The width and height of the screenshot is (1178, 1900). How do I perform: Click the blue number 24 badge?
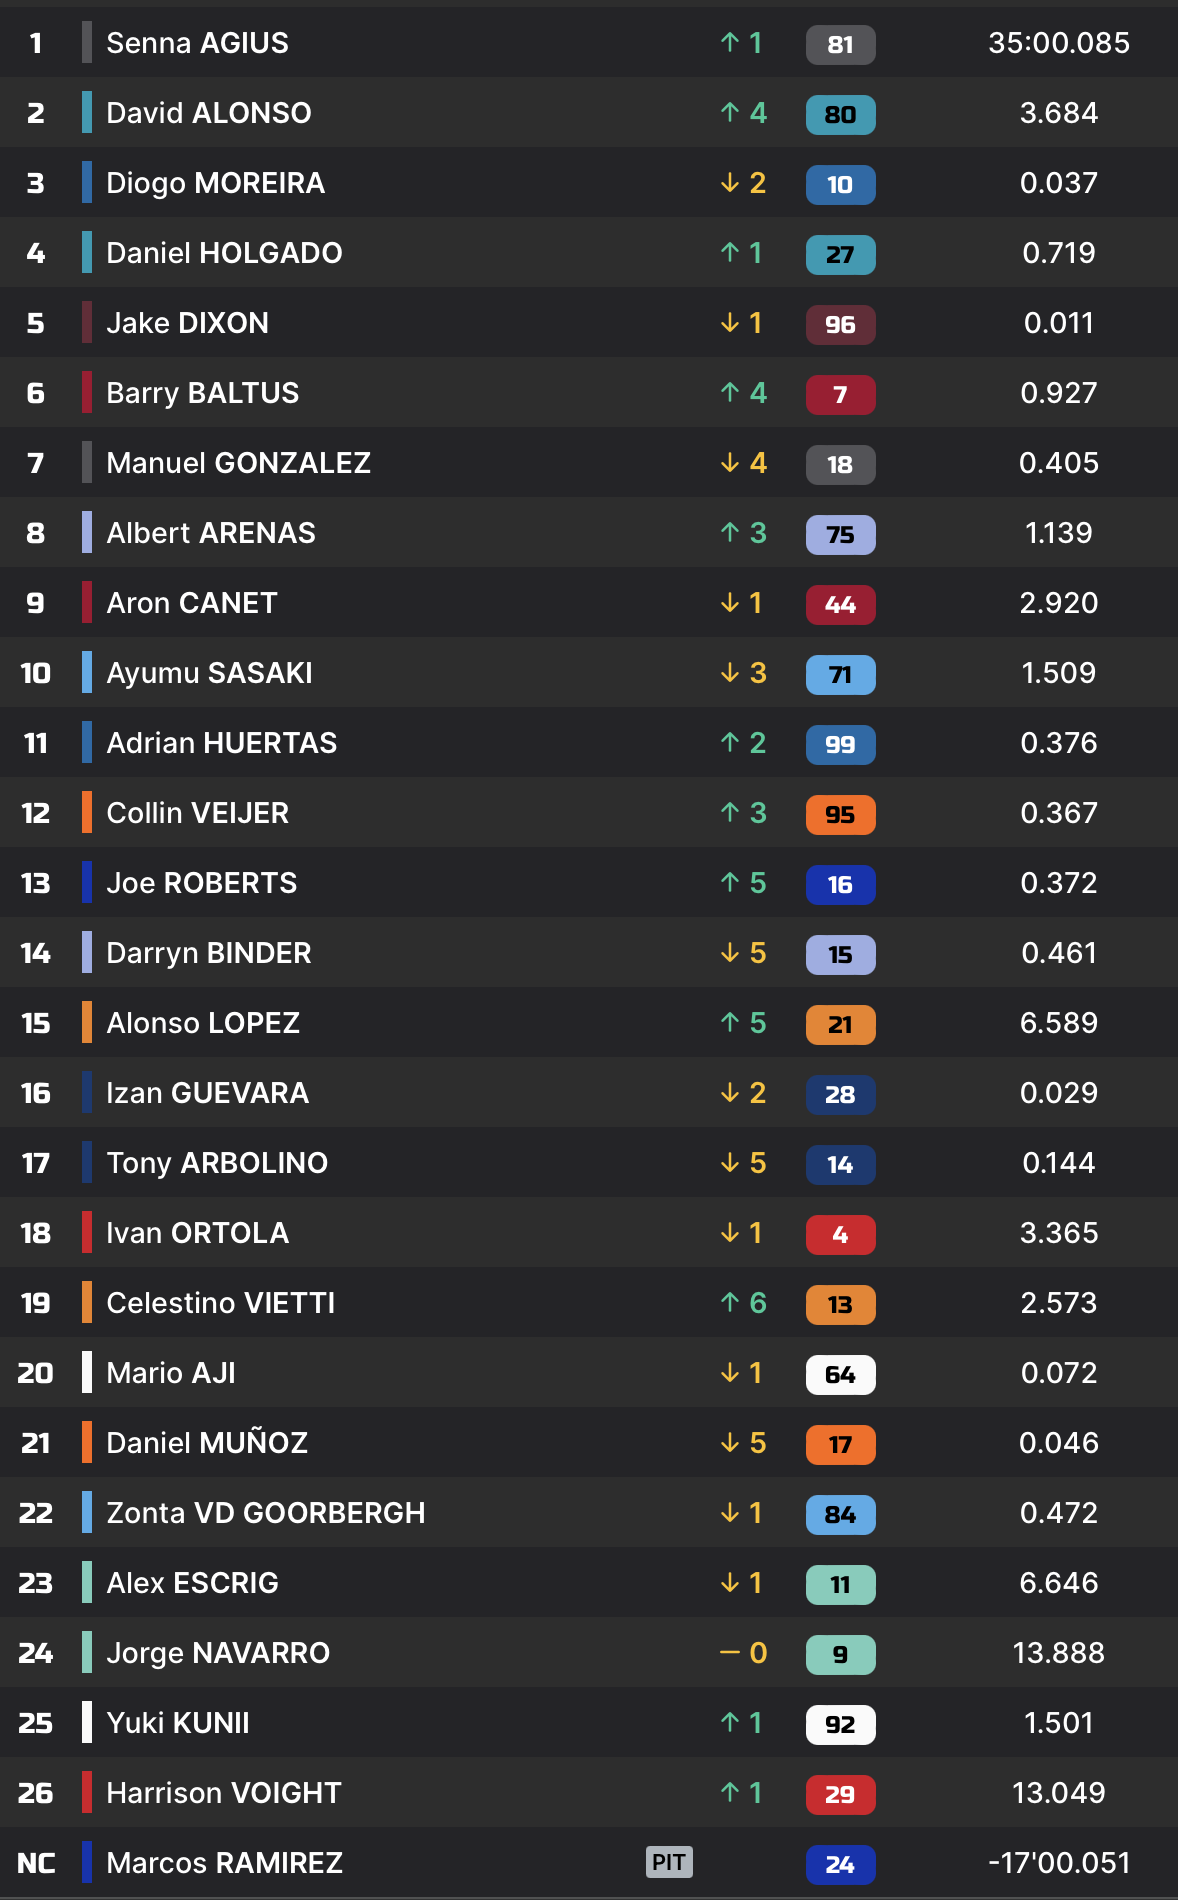(x=840, y=1864)
